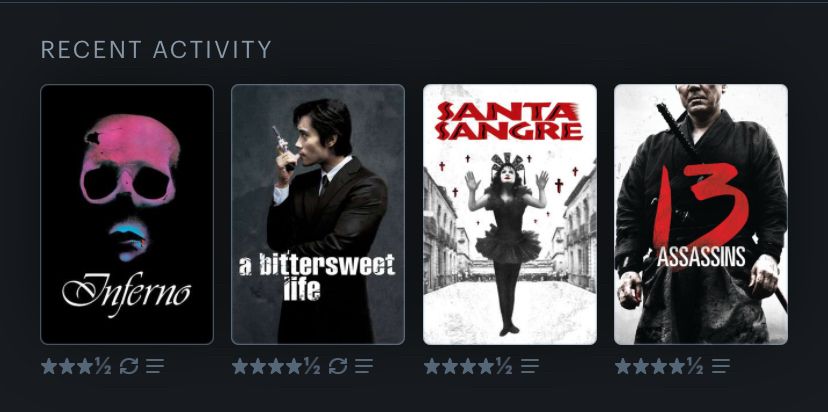Open A Bittersweet Life poster
The height and width of the screenshot is (412, 828).
[x=318, y=214]
